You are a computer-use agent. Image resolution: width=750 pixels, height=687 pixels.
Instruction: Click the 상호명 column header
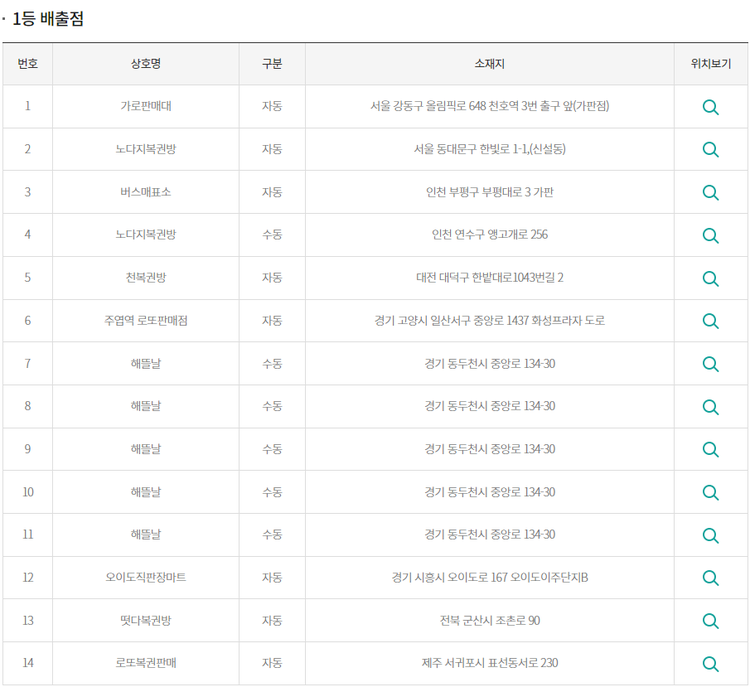(x=146, y=64)
